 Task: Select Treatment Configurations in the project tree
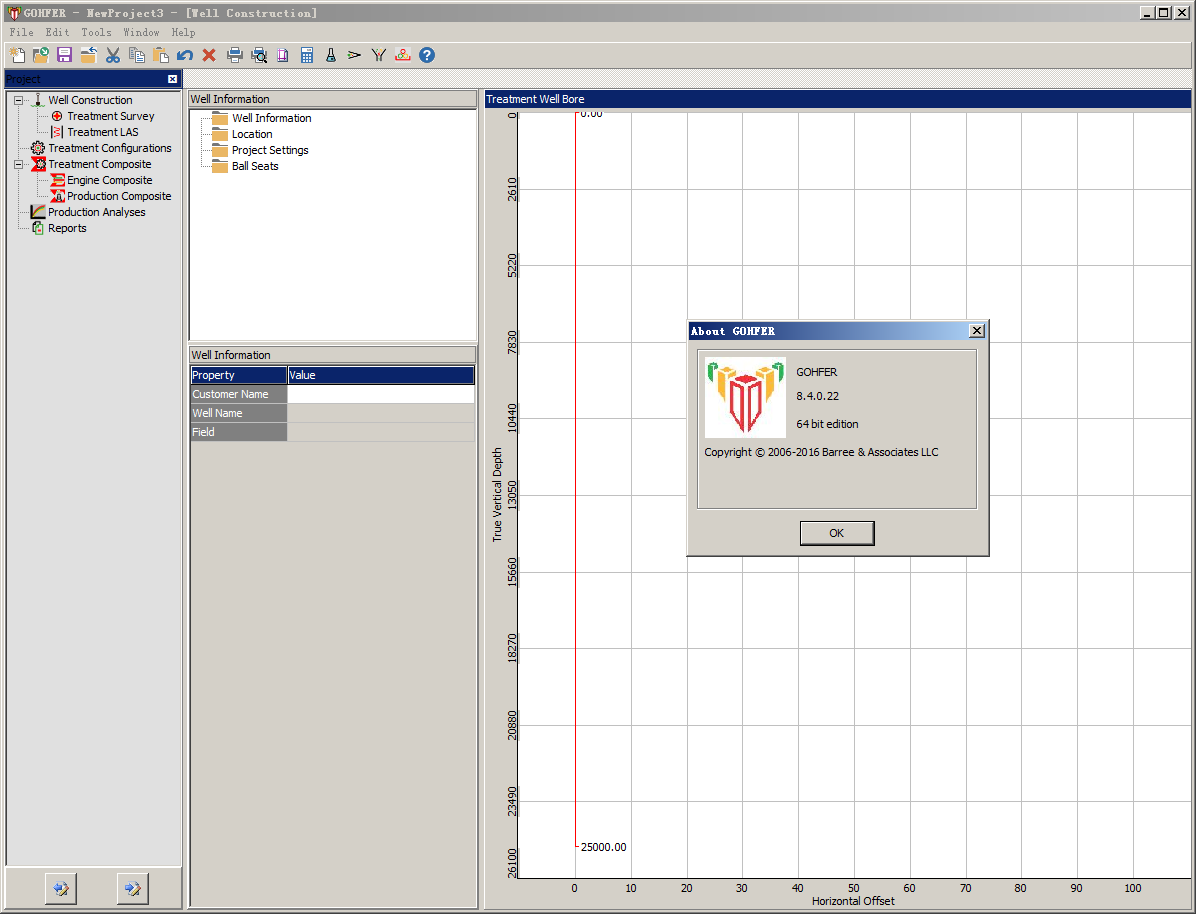[110, 148]
